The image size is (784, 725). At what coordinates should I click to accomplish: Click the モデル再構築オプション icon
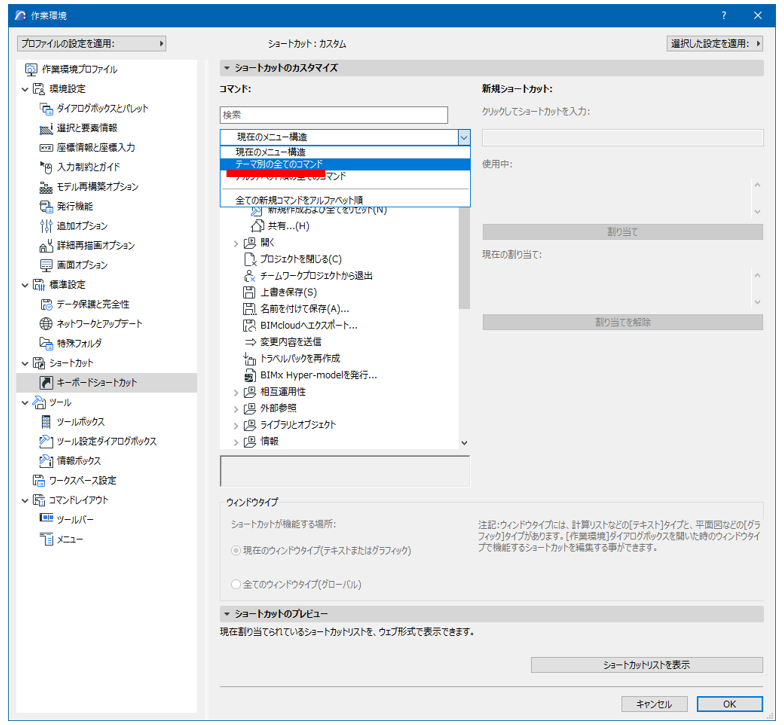[46, 187]
